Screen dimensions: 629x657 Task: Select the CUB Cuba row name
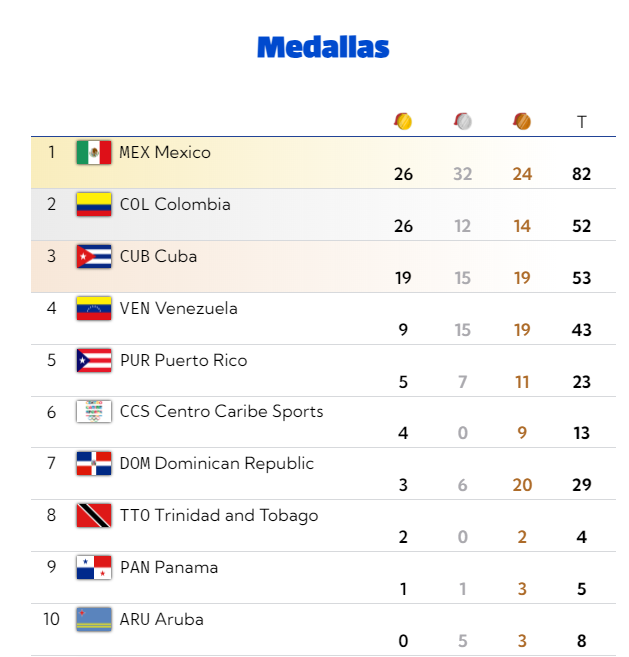pyautogui.click(x=158, y=257)
